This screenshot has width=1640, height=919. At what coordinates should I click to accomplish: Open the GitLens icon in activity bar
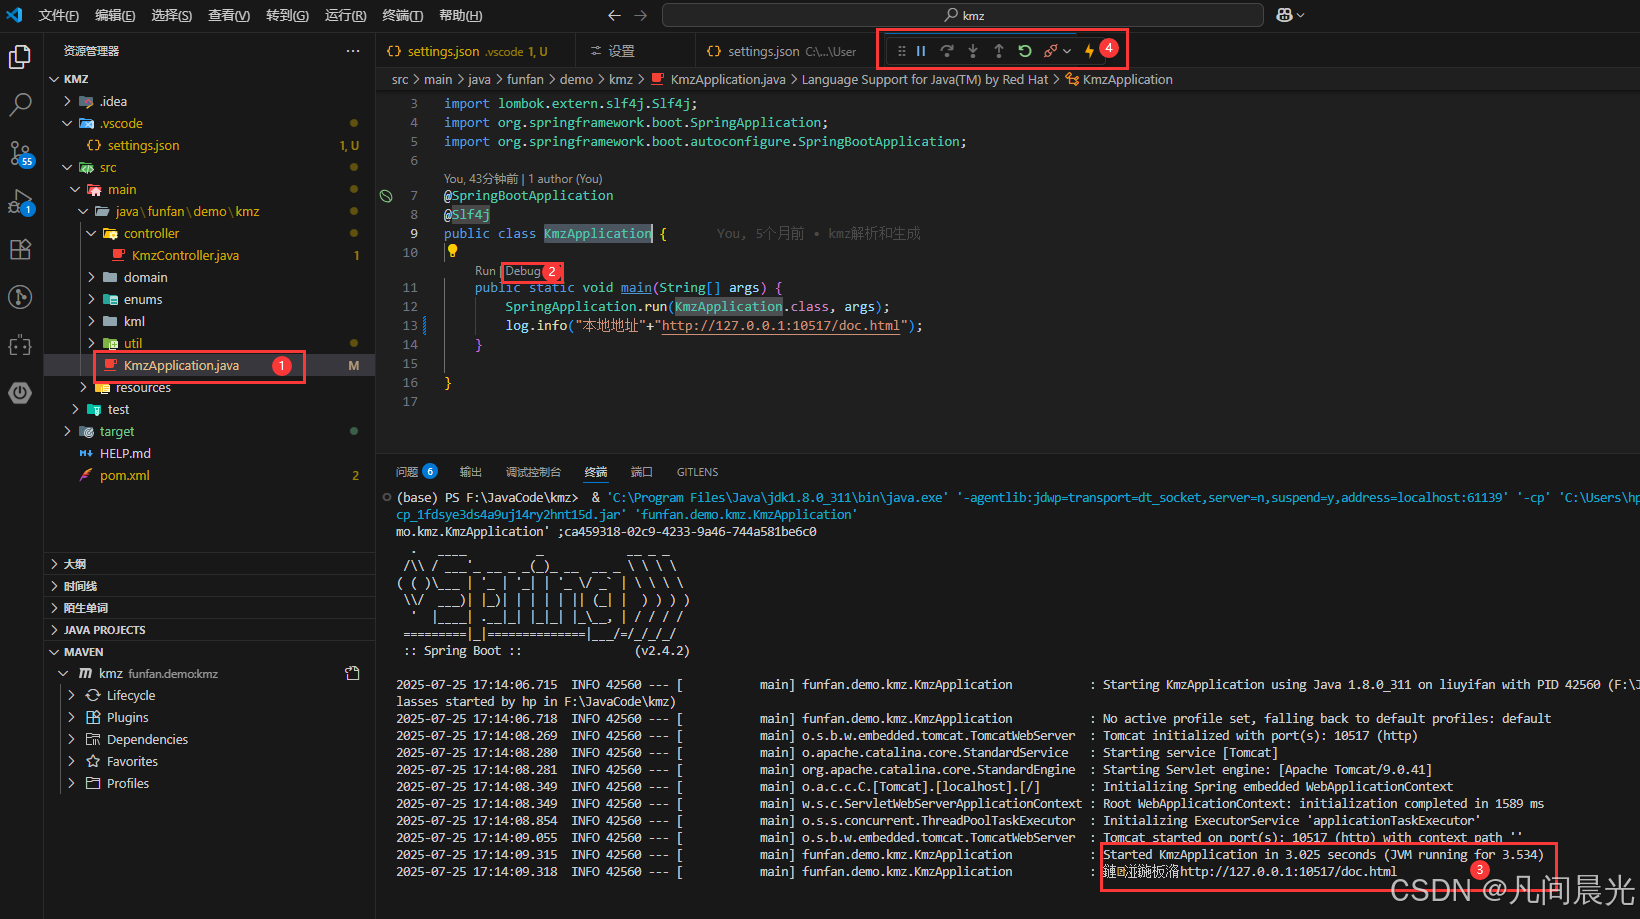point(20,297)
